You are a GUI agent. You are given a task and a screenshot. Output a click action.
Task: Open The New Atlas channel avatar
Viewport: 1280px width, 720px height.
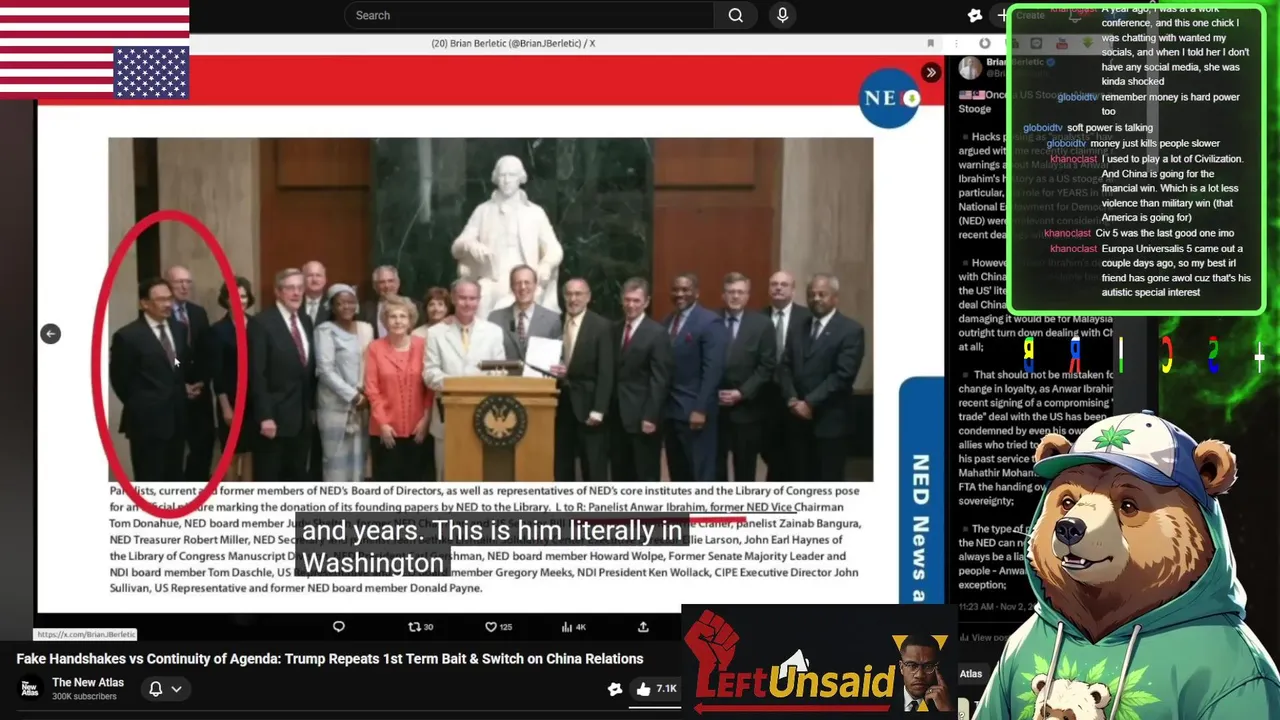[x=31, y=688]
